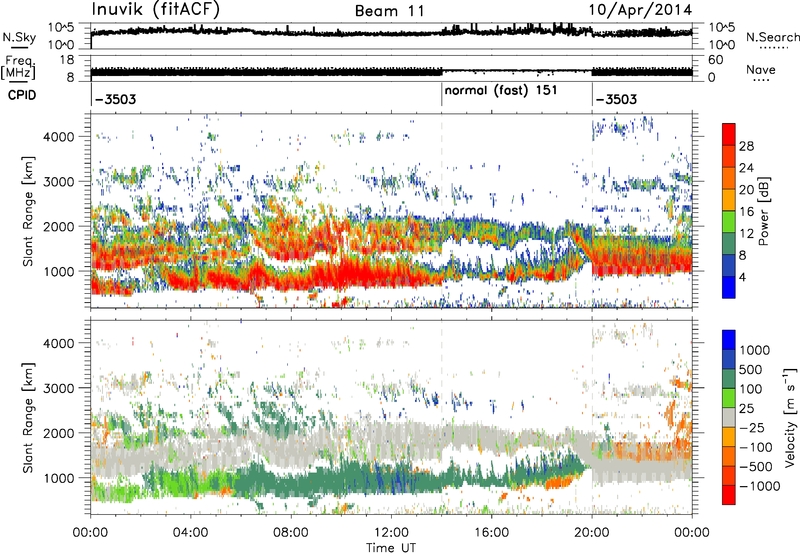Click the date '10/Apr/2014'
The height and width of the screenshot is (554, 800).
click(x=640, y=10)
